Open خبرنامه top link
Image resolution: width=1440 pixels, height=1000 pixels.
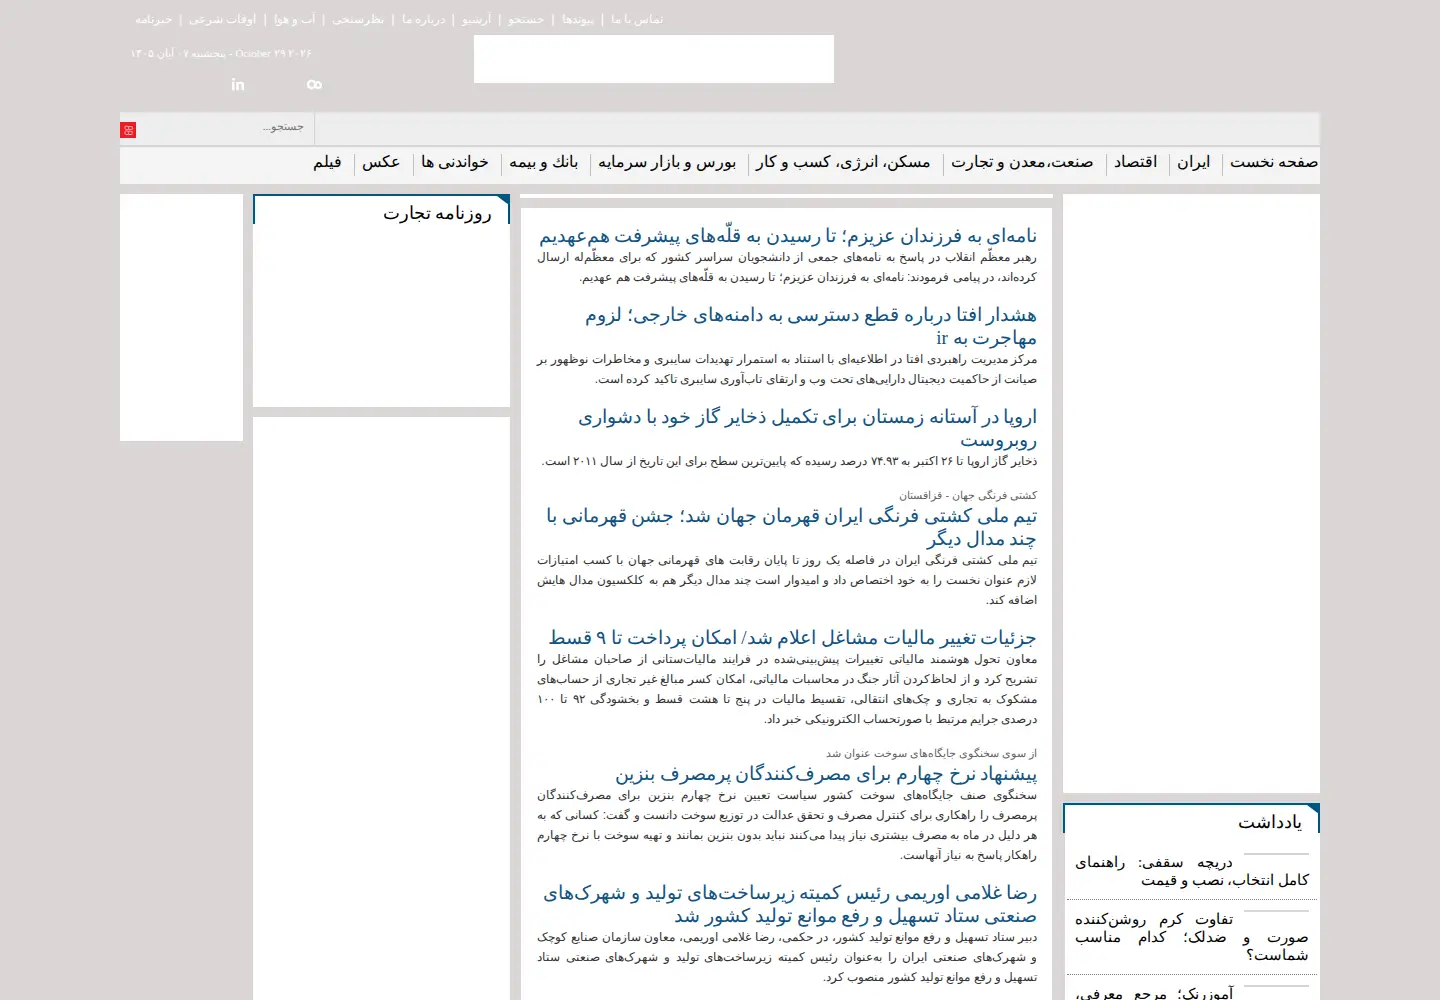(x=154, y=19)
